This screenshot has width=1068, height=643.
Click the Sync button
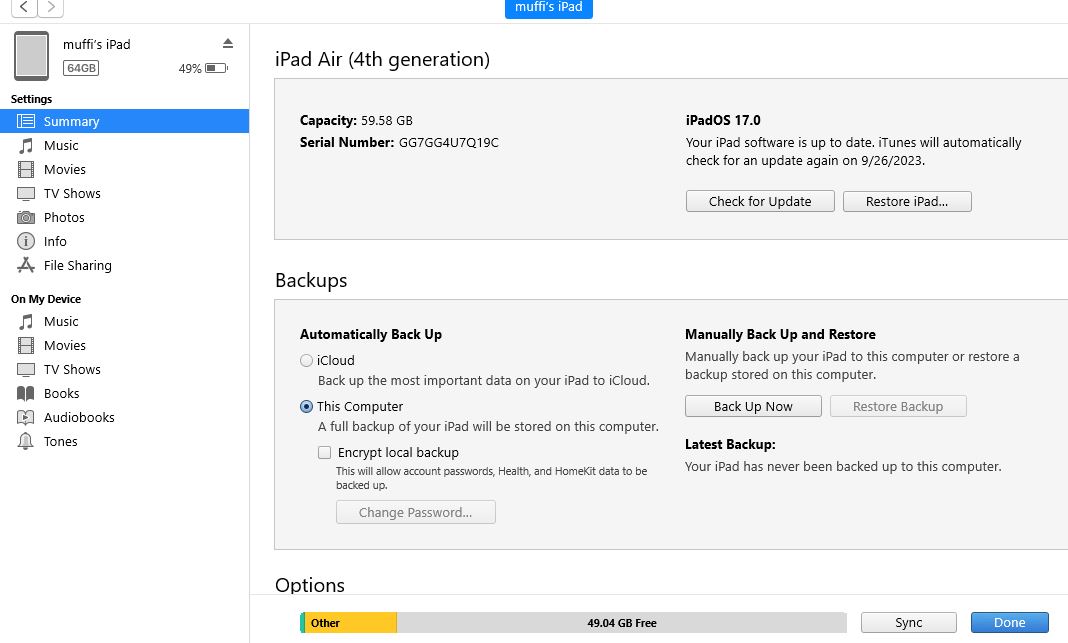coord(909,623)
